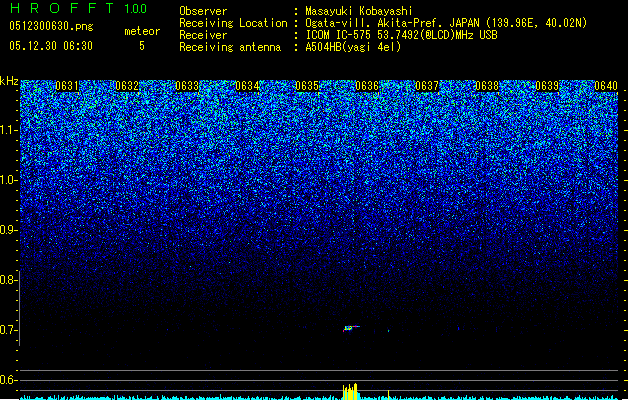
Task: Click the 0635 time marker
Action: pyautogui.click(x=307, y=86)
